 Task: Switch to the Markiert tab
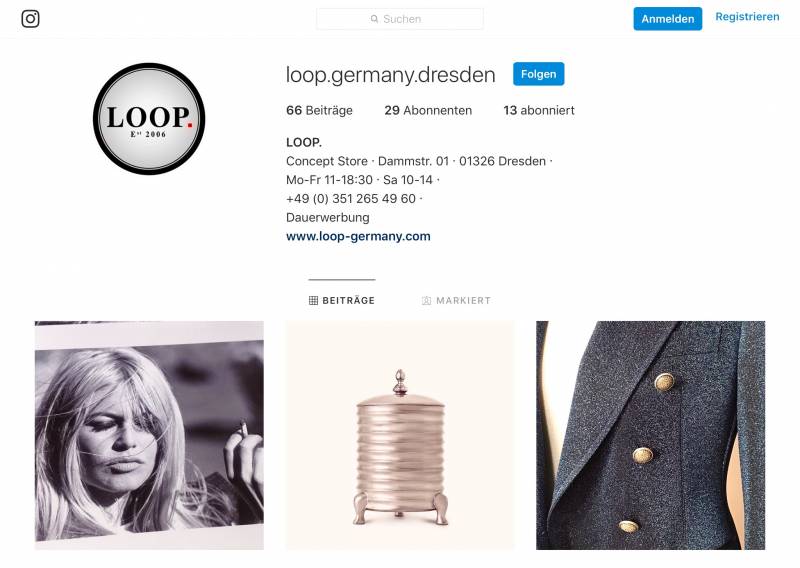coord(456,301)
